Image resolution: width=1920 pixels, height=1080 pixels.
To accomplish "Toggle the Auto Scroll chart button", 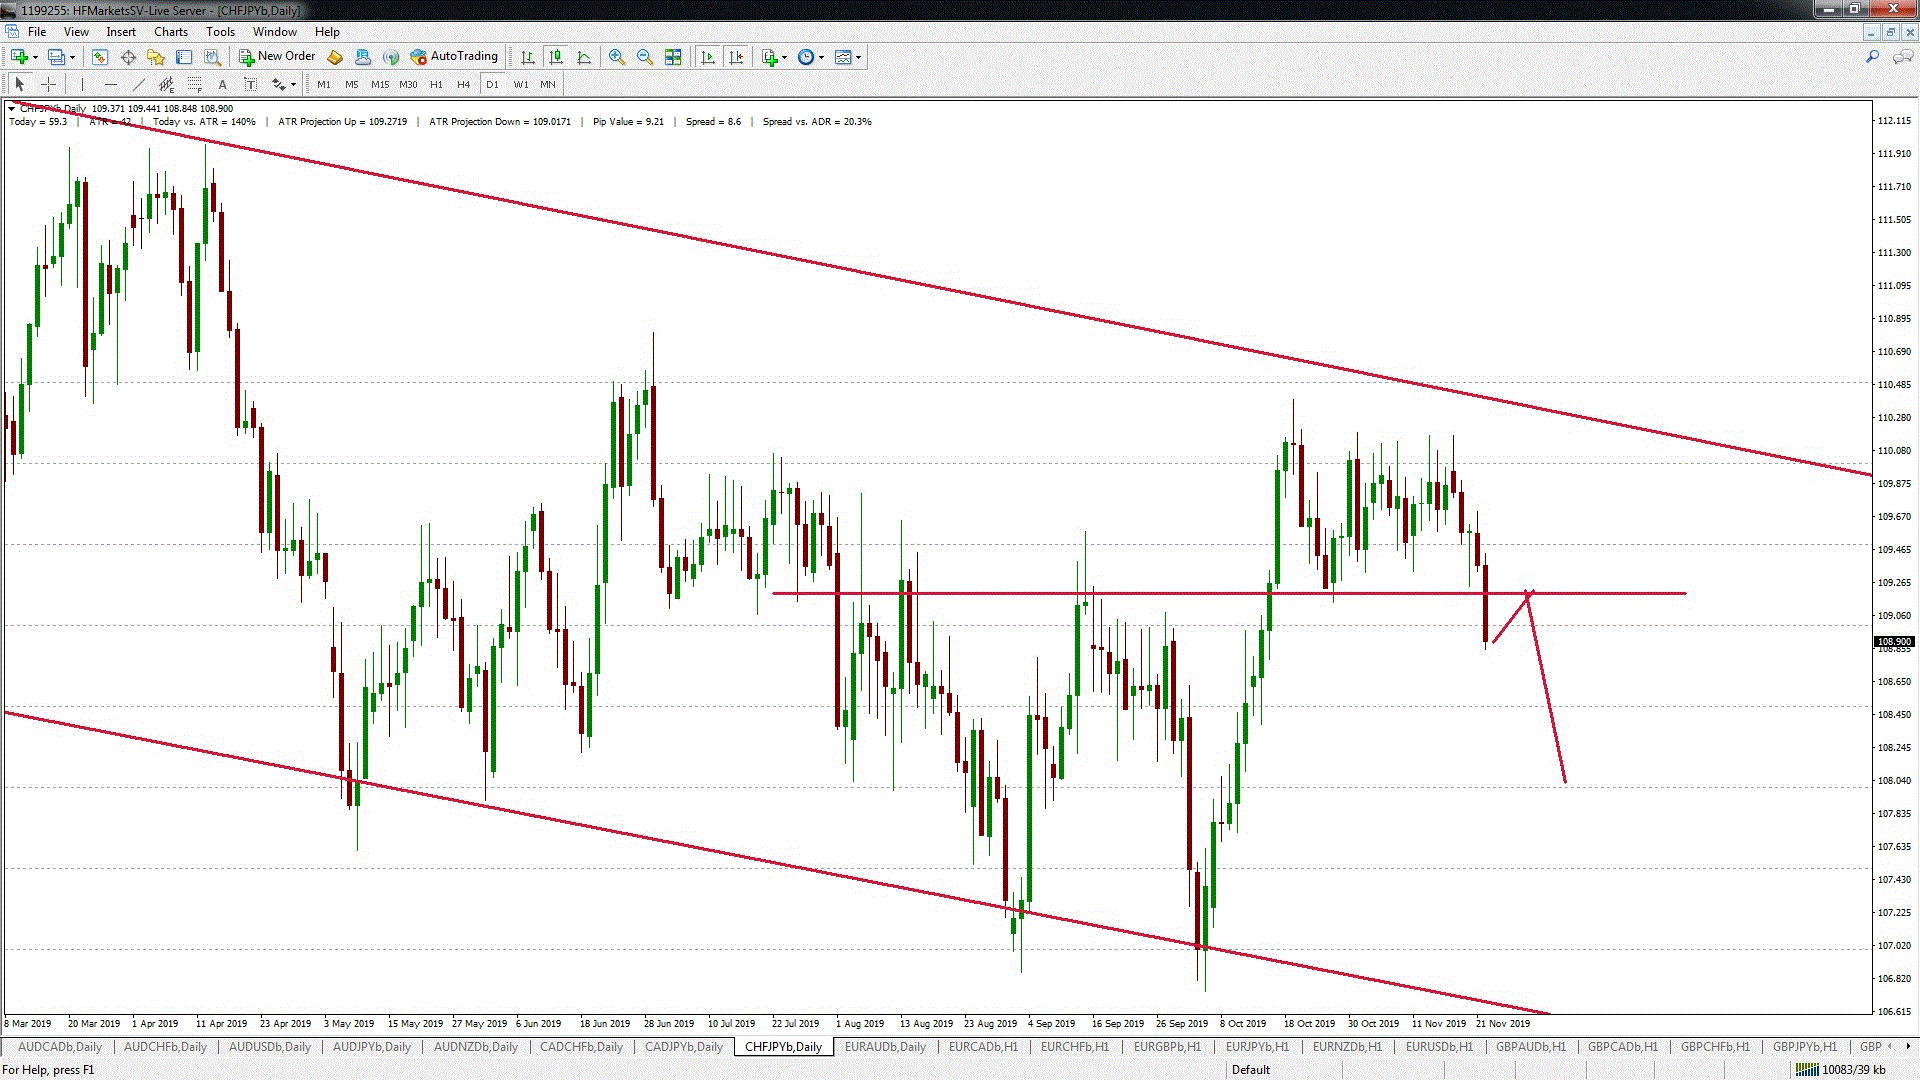I will pos(708,57).
